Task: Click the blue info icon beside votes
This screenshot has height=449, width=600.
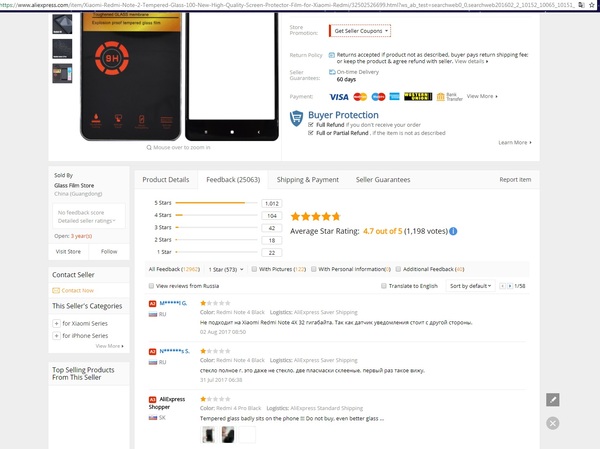Action: [453, 231]
